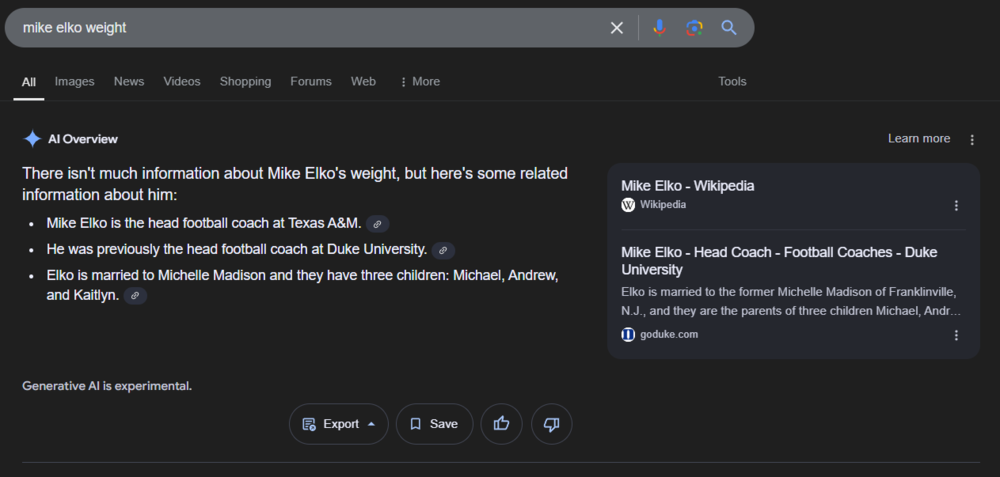Open source link after Duke University sentence
Screen dimensions: 1000x477
(x=443, y=250)
